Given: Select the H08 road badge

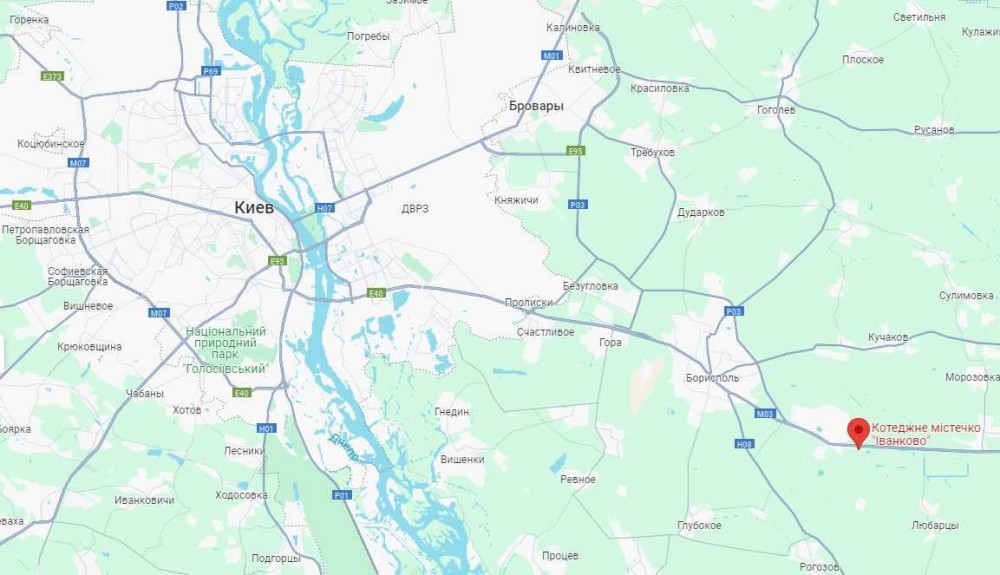Looking at the screenshot, I should click(x=744, y=444).
